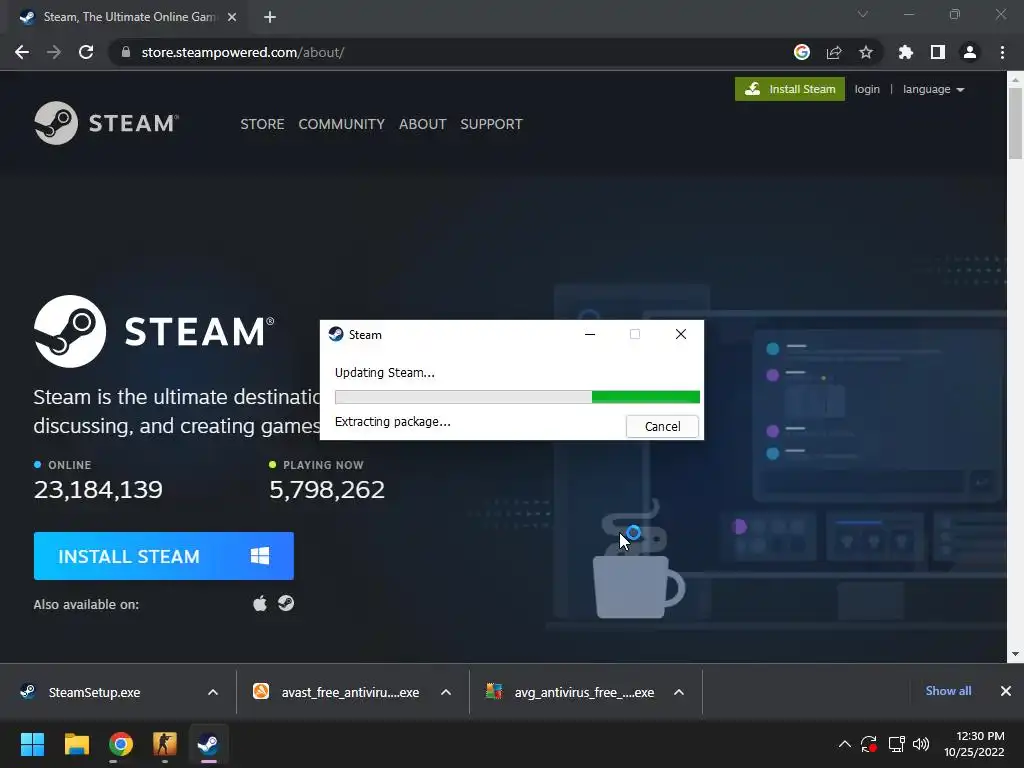1024x768 pixels.
Task: Open the COMMUNITY menu
Action: (x=342, y=124)
